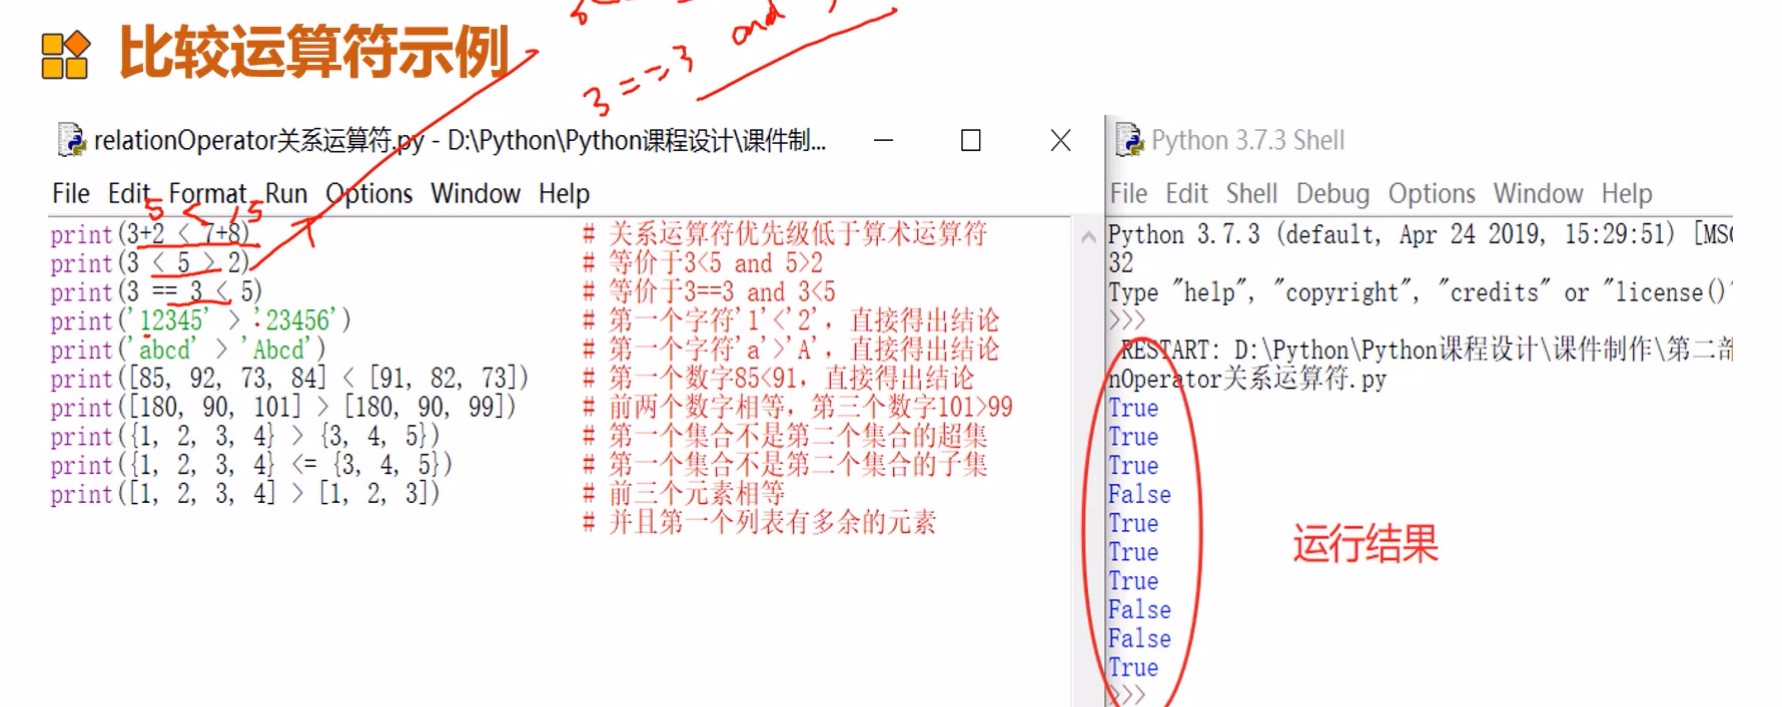Open the Edit menu in the editor window

point(129,193)
